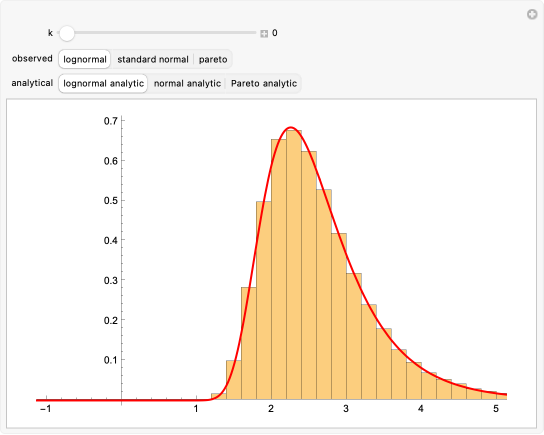Choose Pareto analytic curve
Image resolution: width=544 pixels, height=435 pixels.
click(x=264, y=84)
